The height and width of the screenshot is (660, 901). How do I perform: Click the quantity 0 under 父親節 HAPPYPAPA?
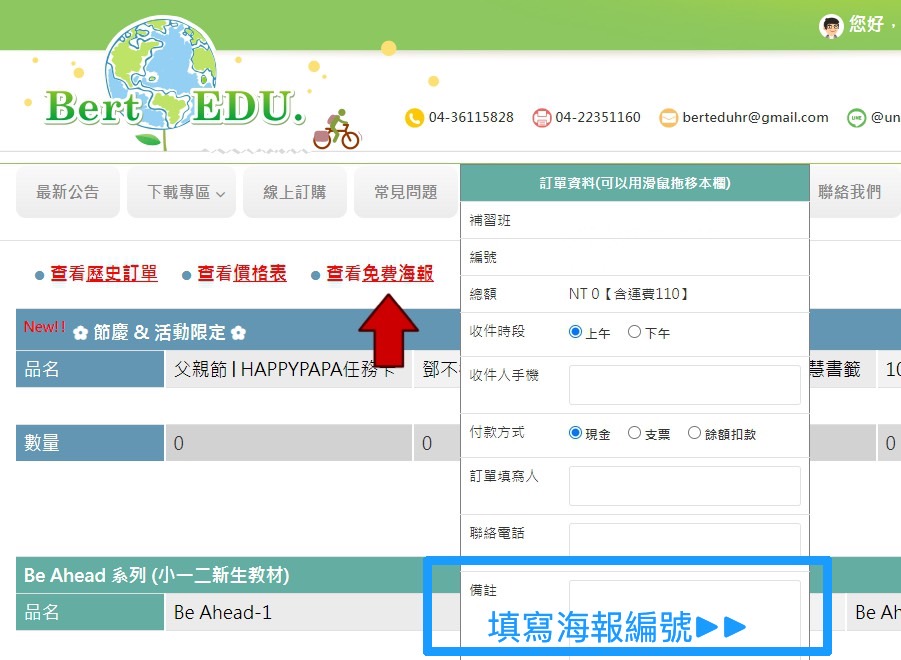(x=288, y=443)
